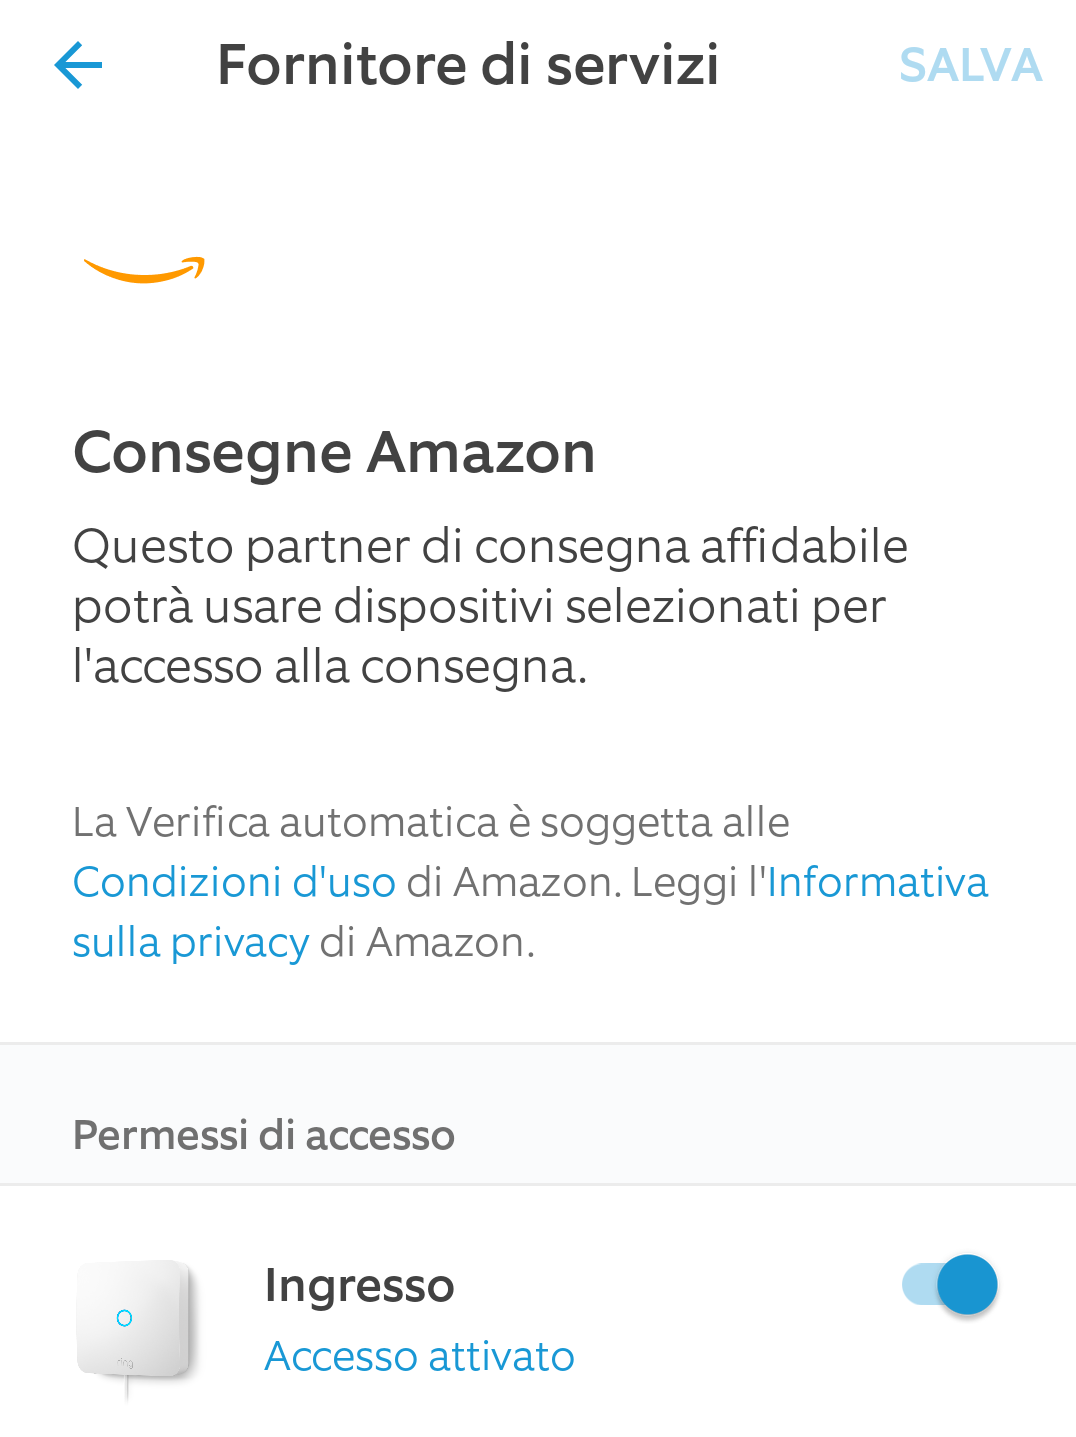Tap the Ingresso device name
Screen dimensions: 1076x1437
tap(359, 1285)
